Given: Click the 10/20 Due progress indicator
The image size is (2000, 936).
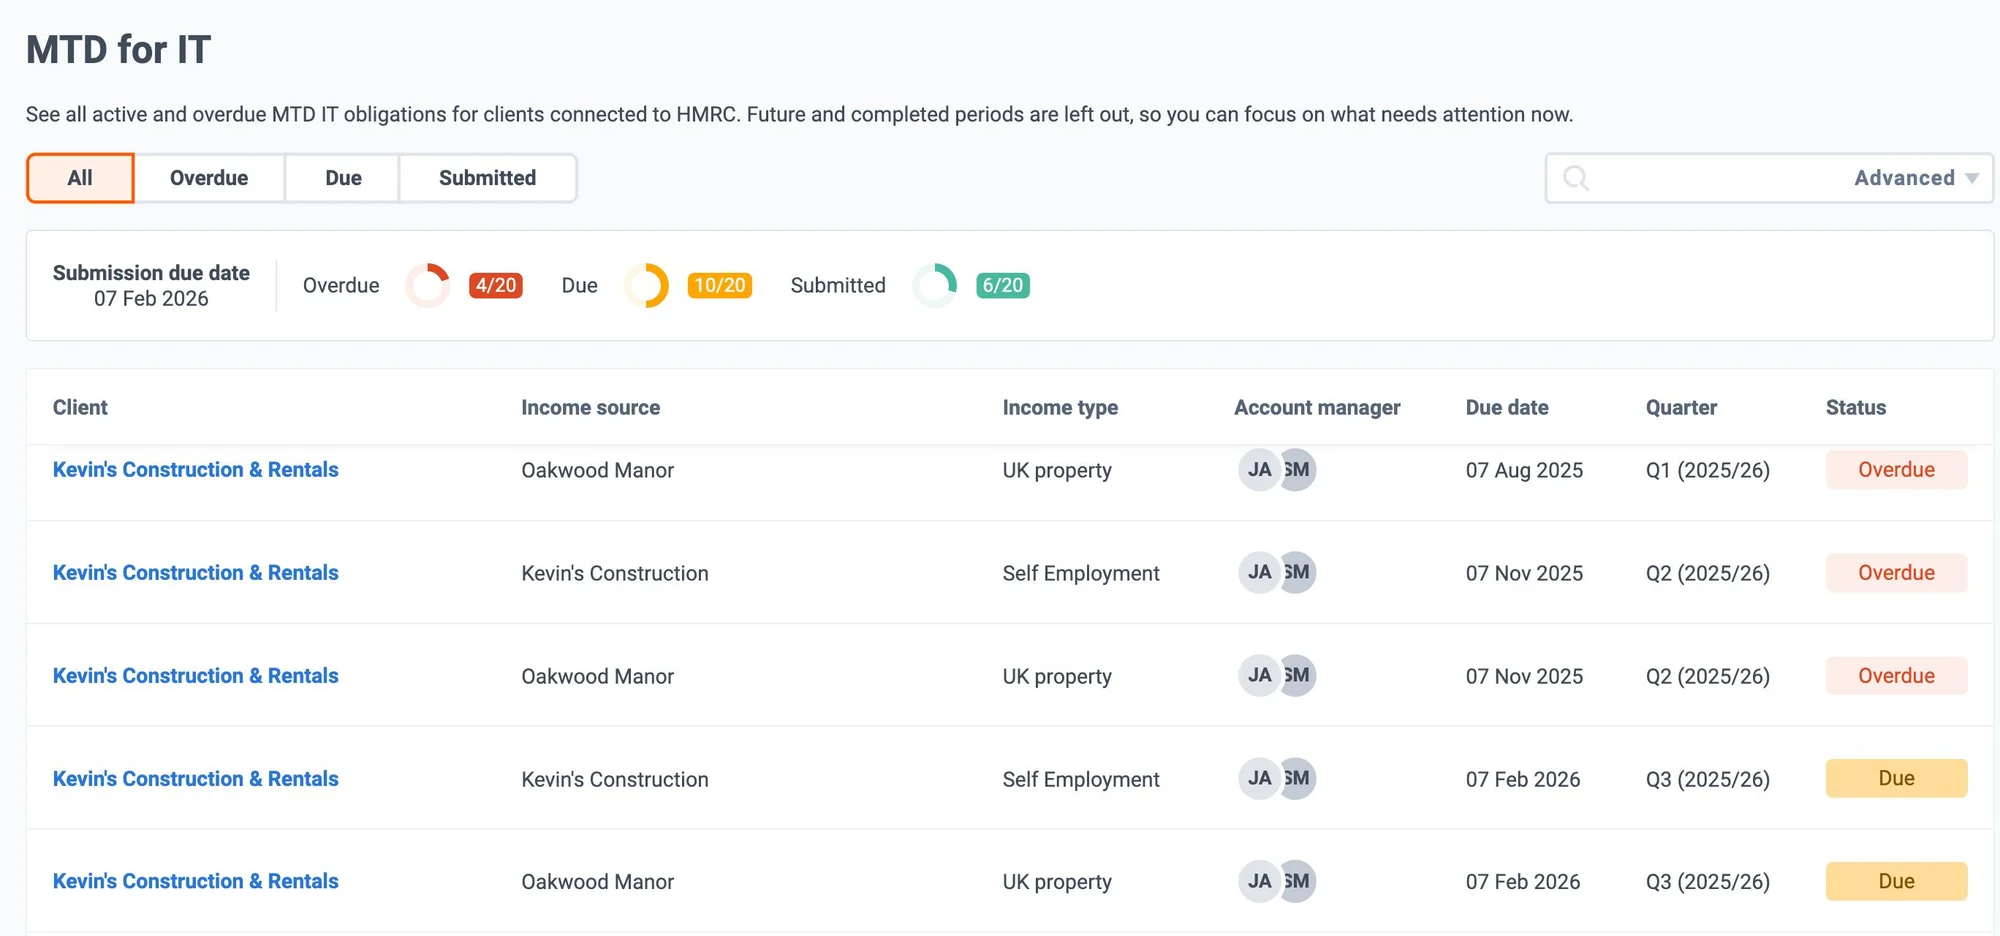Looking at the screenshot, I should point(720,285).
